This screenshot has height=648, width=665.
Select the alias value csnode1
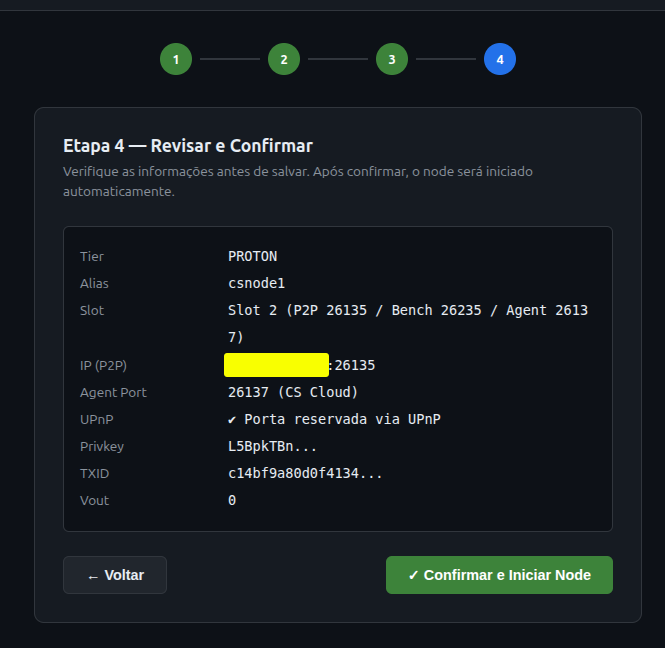click(x=257, y=283)
